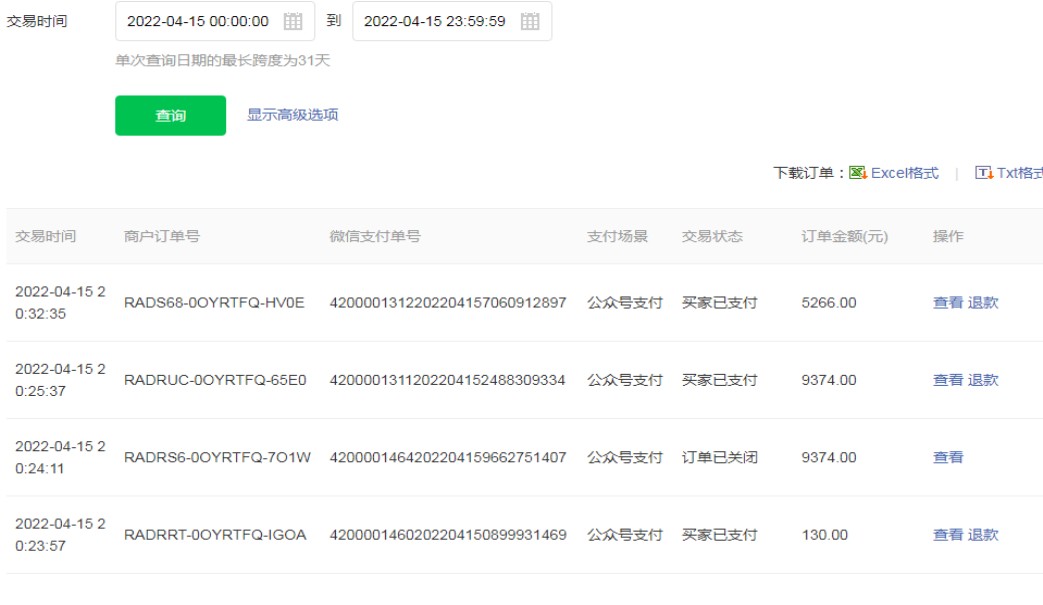Click start time input 2022-04-15 00:00:00

(198, 21)
